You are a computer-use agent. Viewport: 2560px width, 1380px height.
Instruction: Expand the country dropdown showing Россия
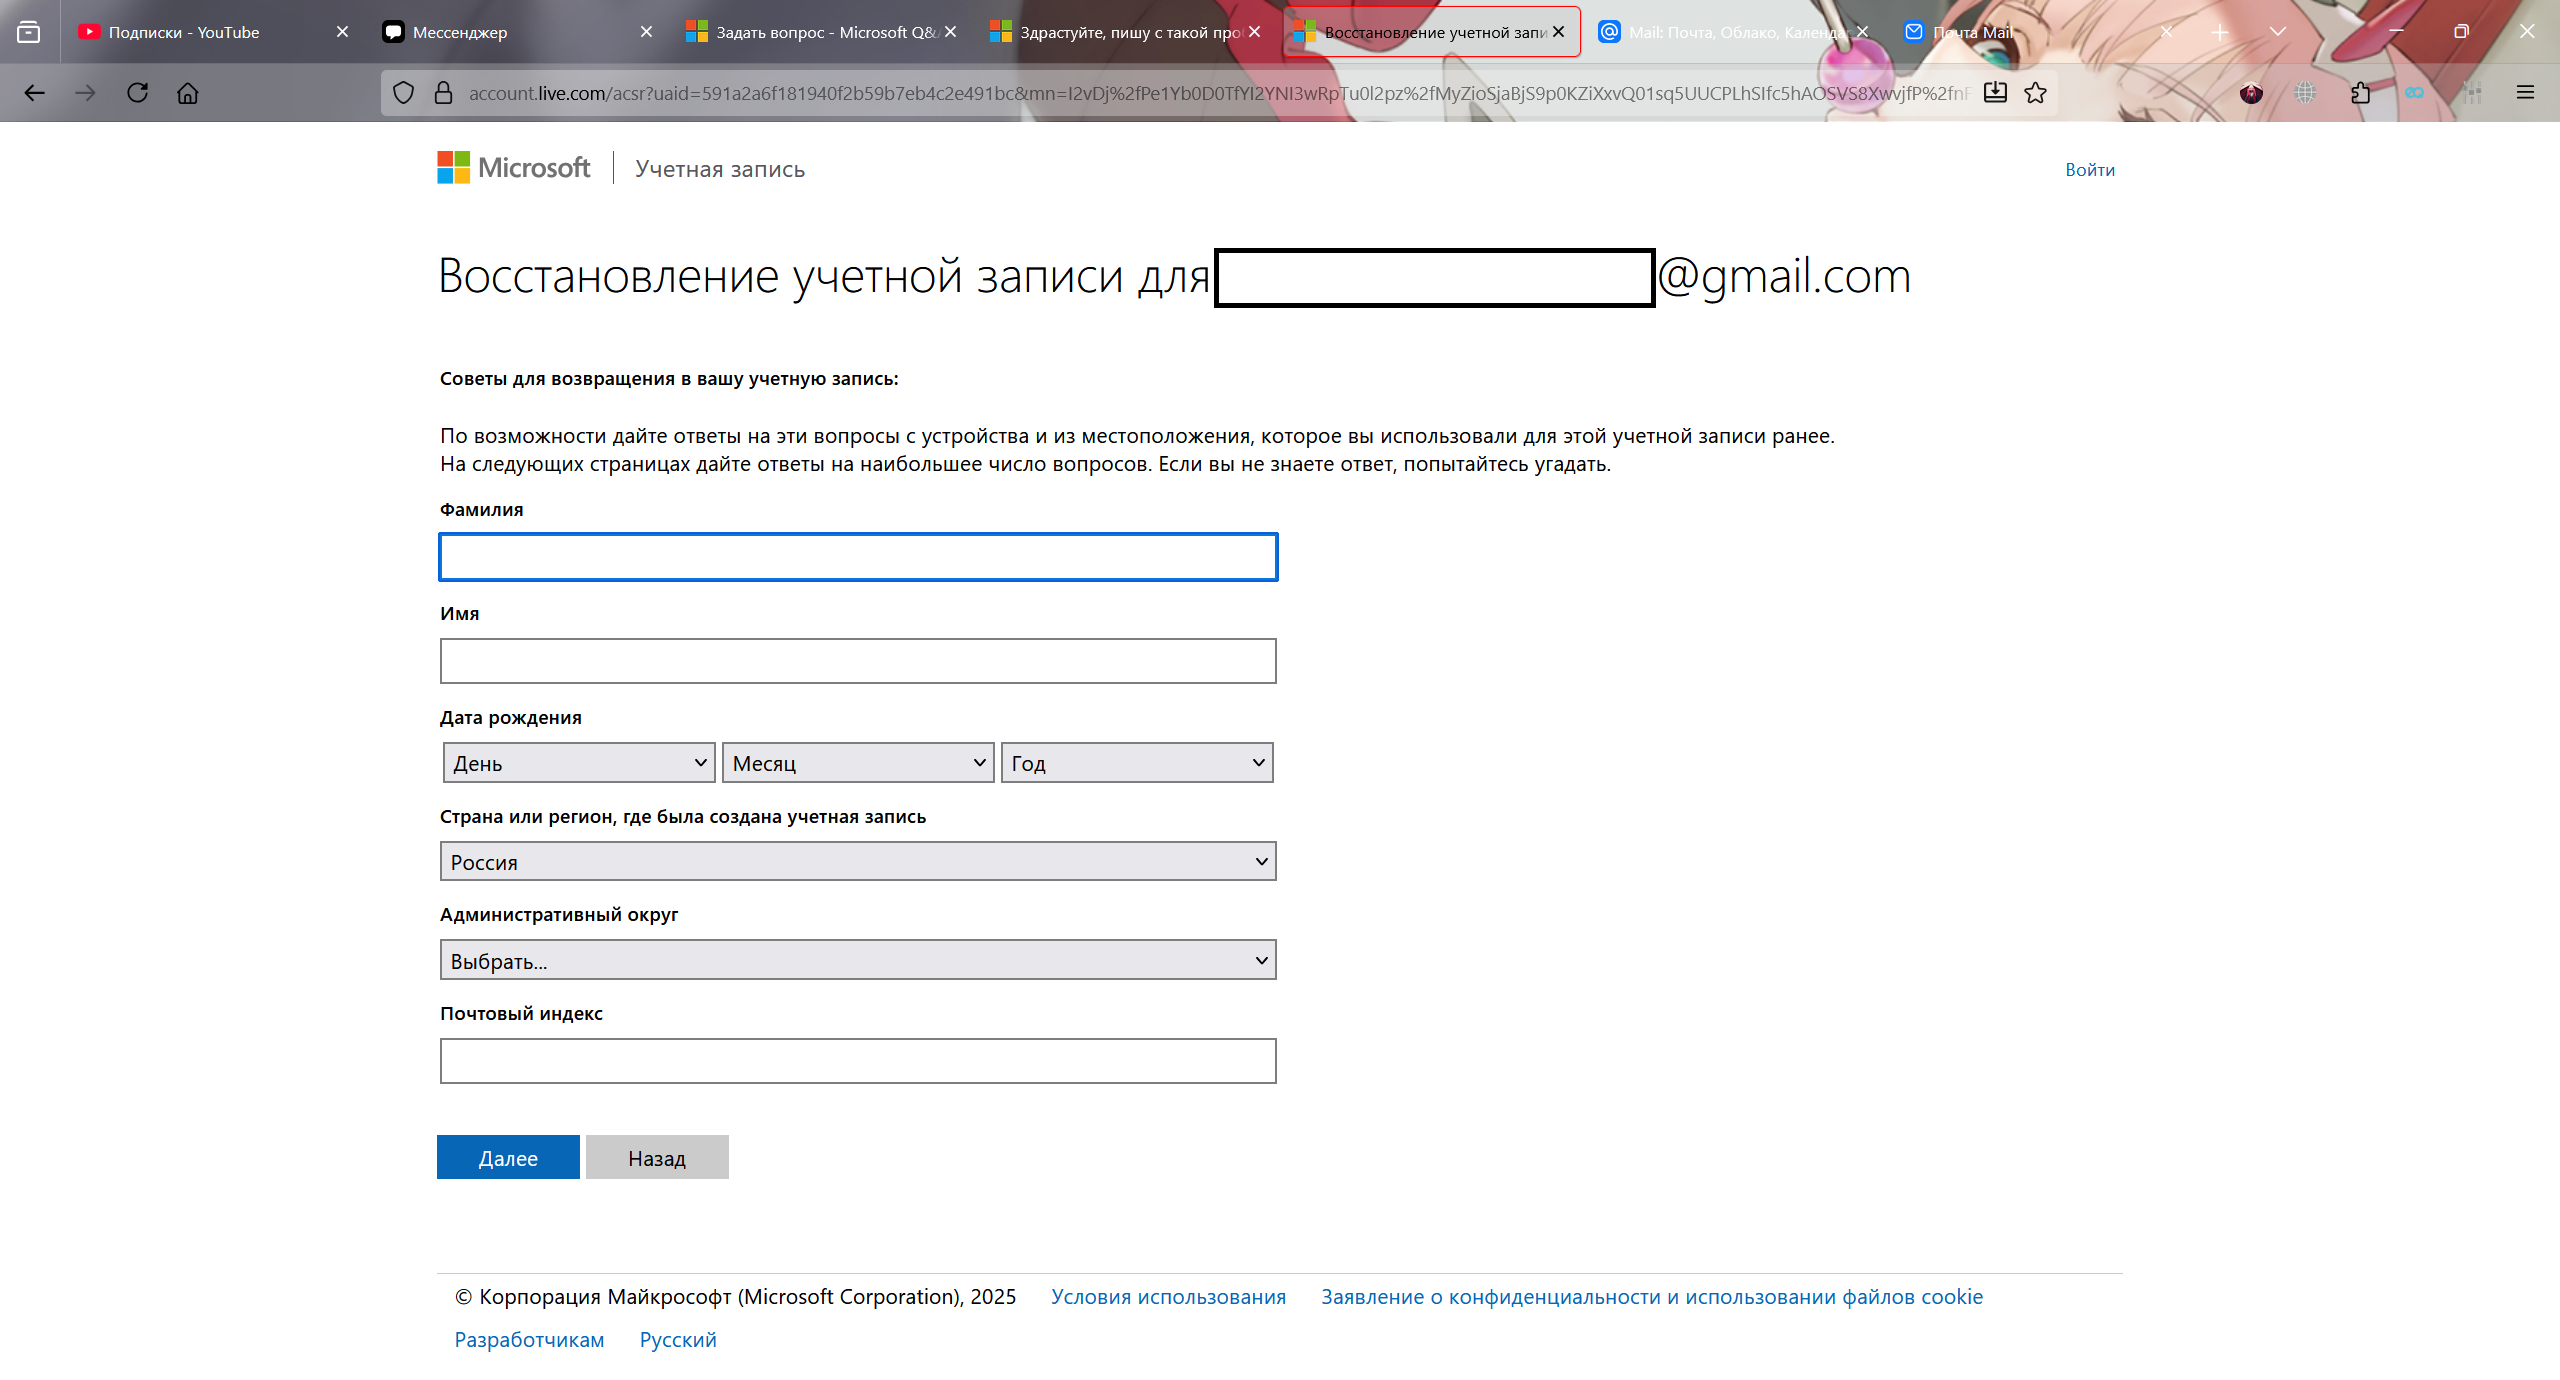pos(858,861)
